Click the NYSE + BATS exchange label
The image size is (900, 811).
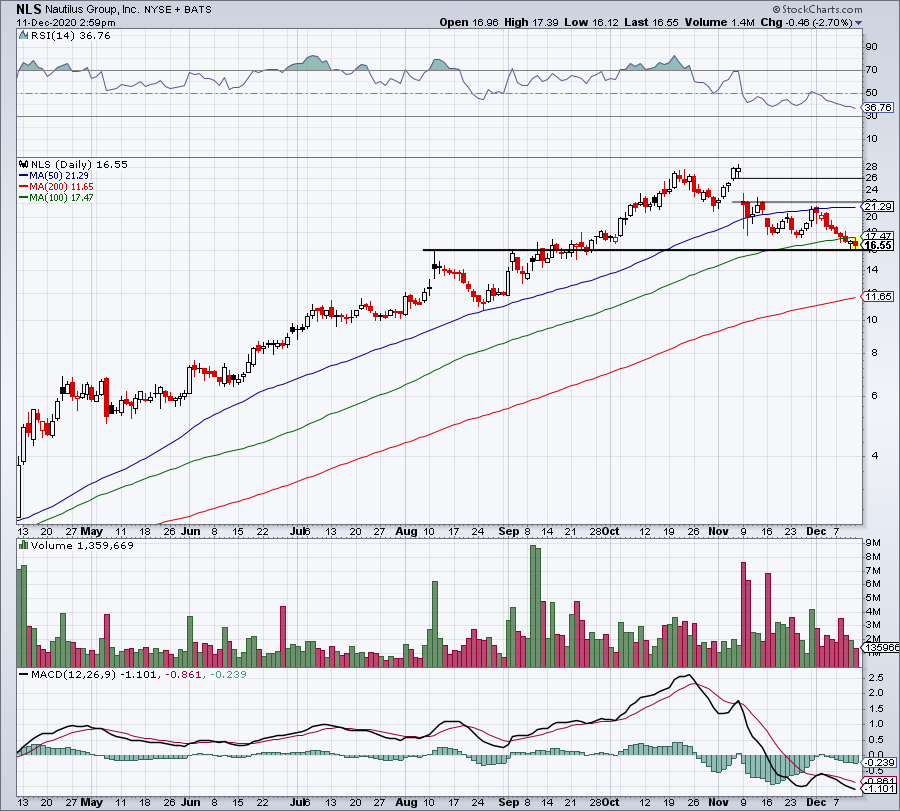pyautogui.click(x=178, y=10)
